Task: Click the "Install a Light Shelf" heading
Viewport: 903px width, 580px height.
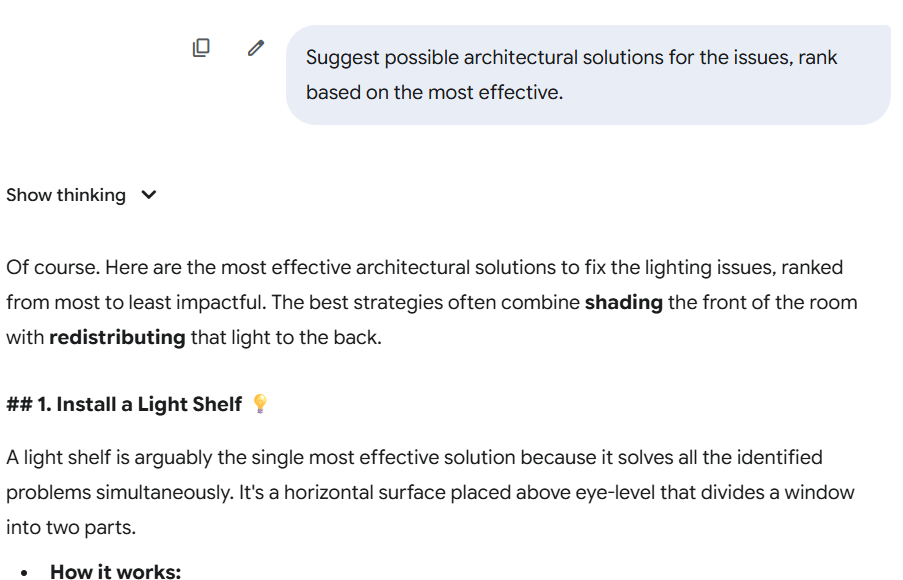Action: [149, 404]
